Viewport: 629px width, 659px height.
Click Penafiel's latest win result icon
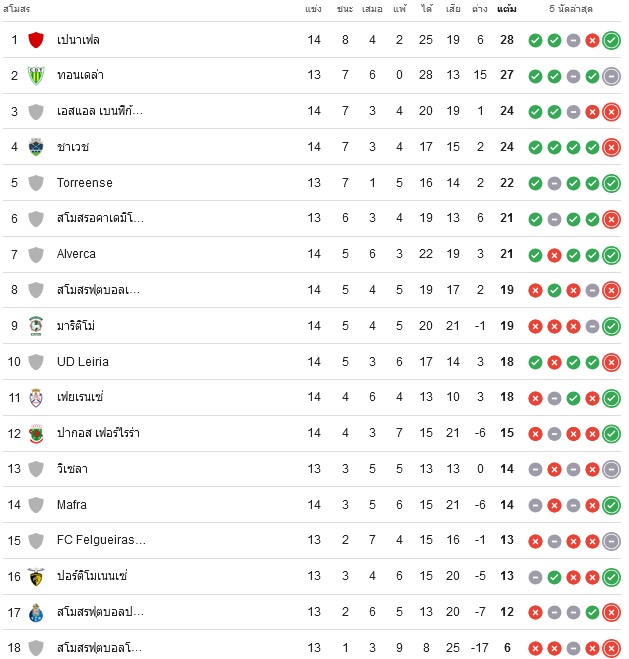(x=611, y=40)
